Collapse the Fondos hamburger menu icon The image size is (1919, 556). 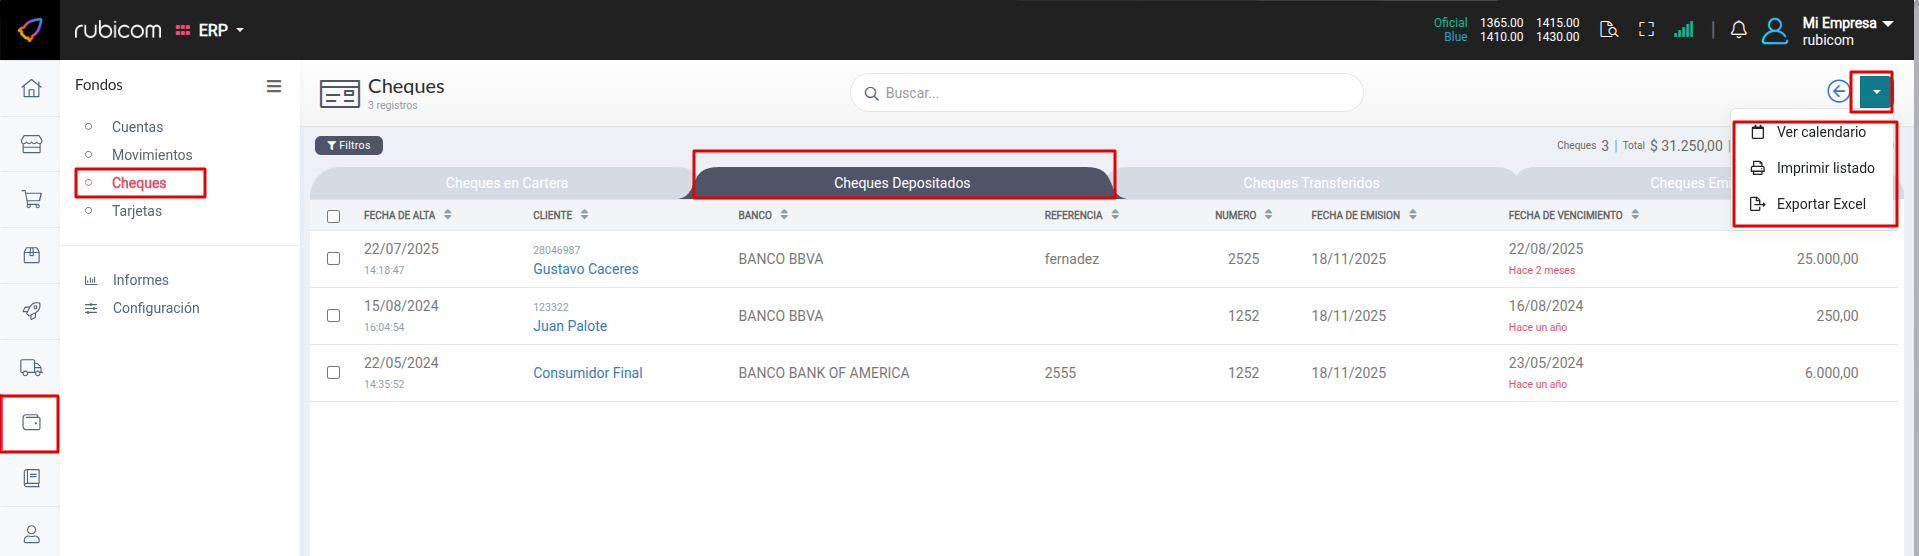pyautogui.click(x=273, y=86)
